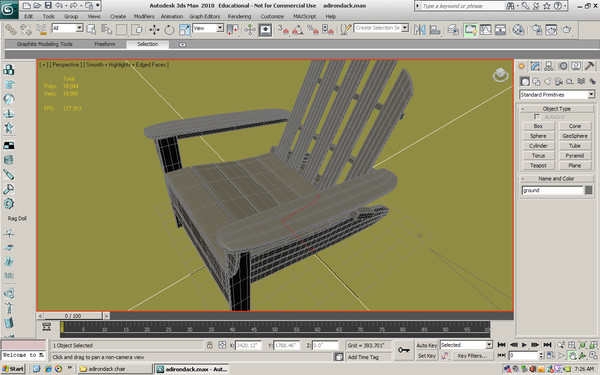Click the Render Production teapot icon

(567, 30)
